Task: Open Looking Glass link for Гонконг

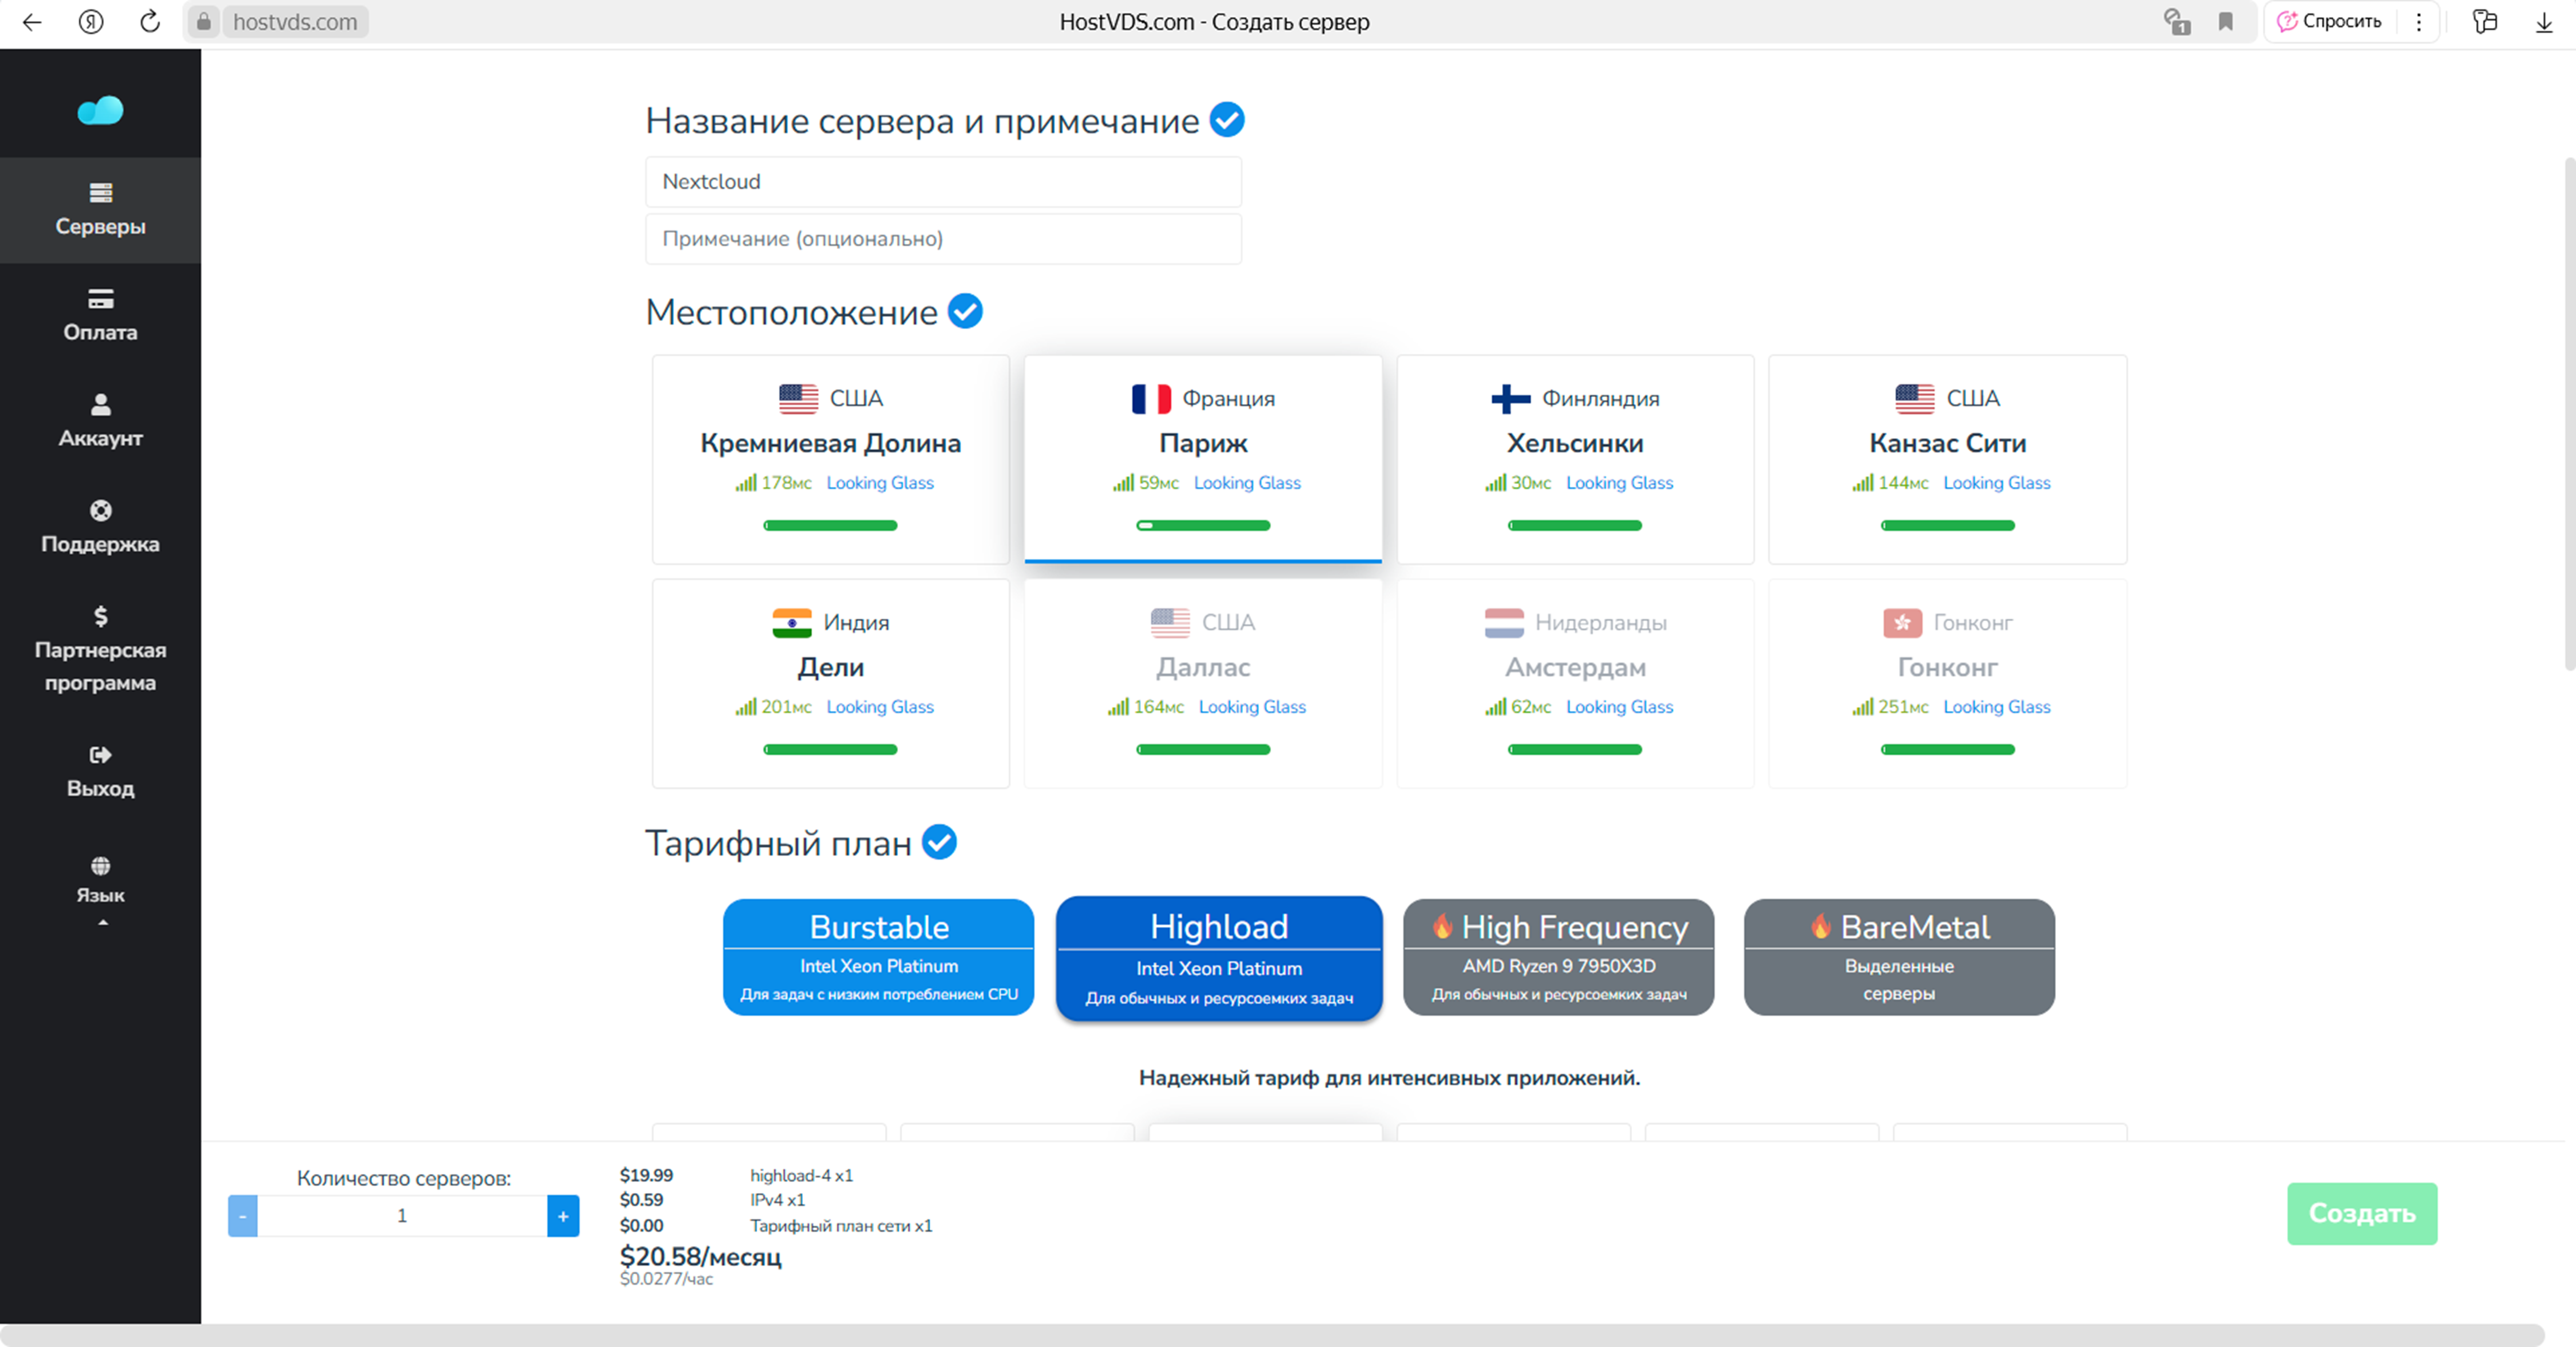Action: [1997, 707]
